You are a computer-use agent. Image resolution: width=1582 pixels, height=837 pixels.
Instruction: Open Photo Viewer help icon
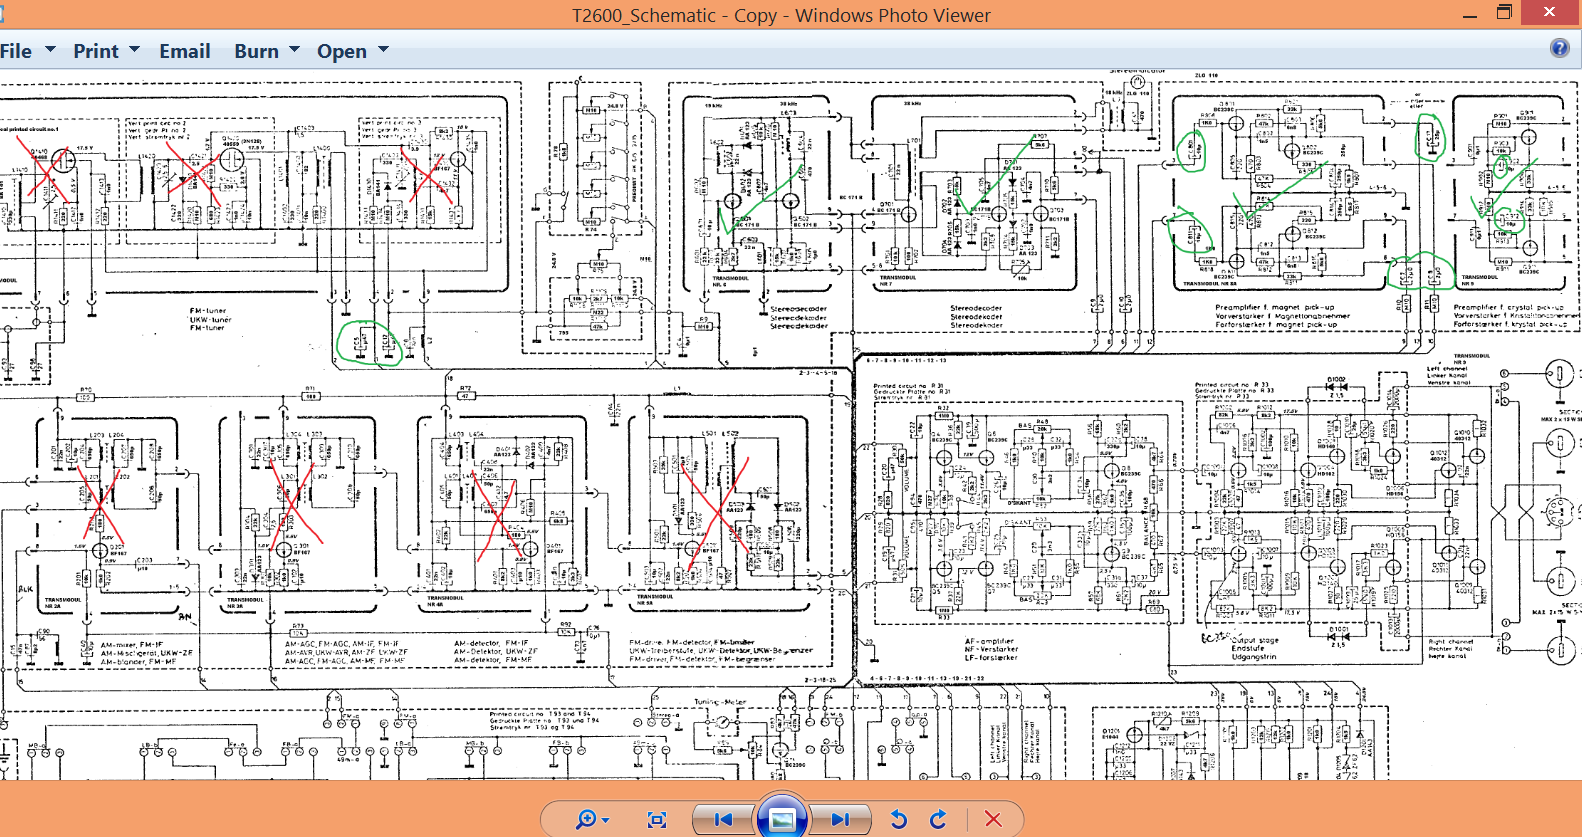(1559, 48)
